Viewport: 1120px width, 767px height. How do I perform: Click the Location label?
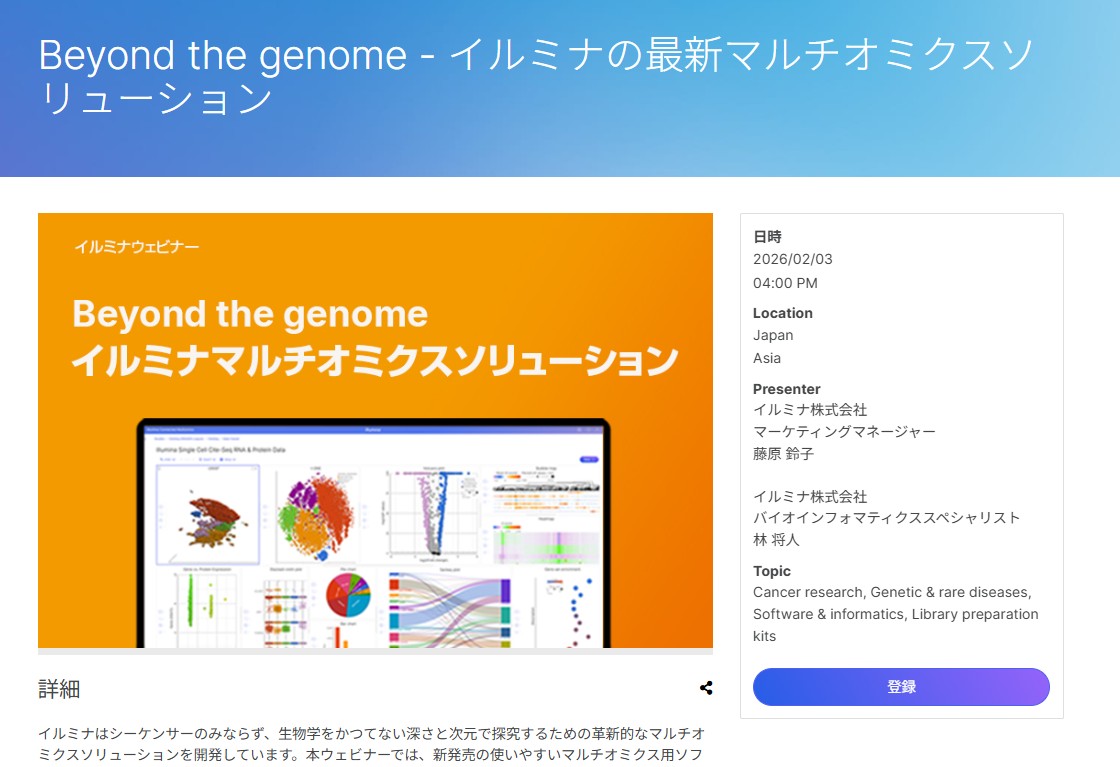pos(782,313)
